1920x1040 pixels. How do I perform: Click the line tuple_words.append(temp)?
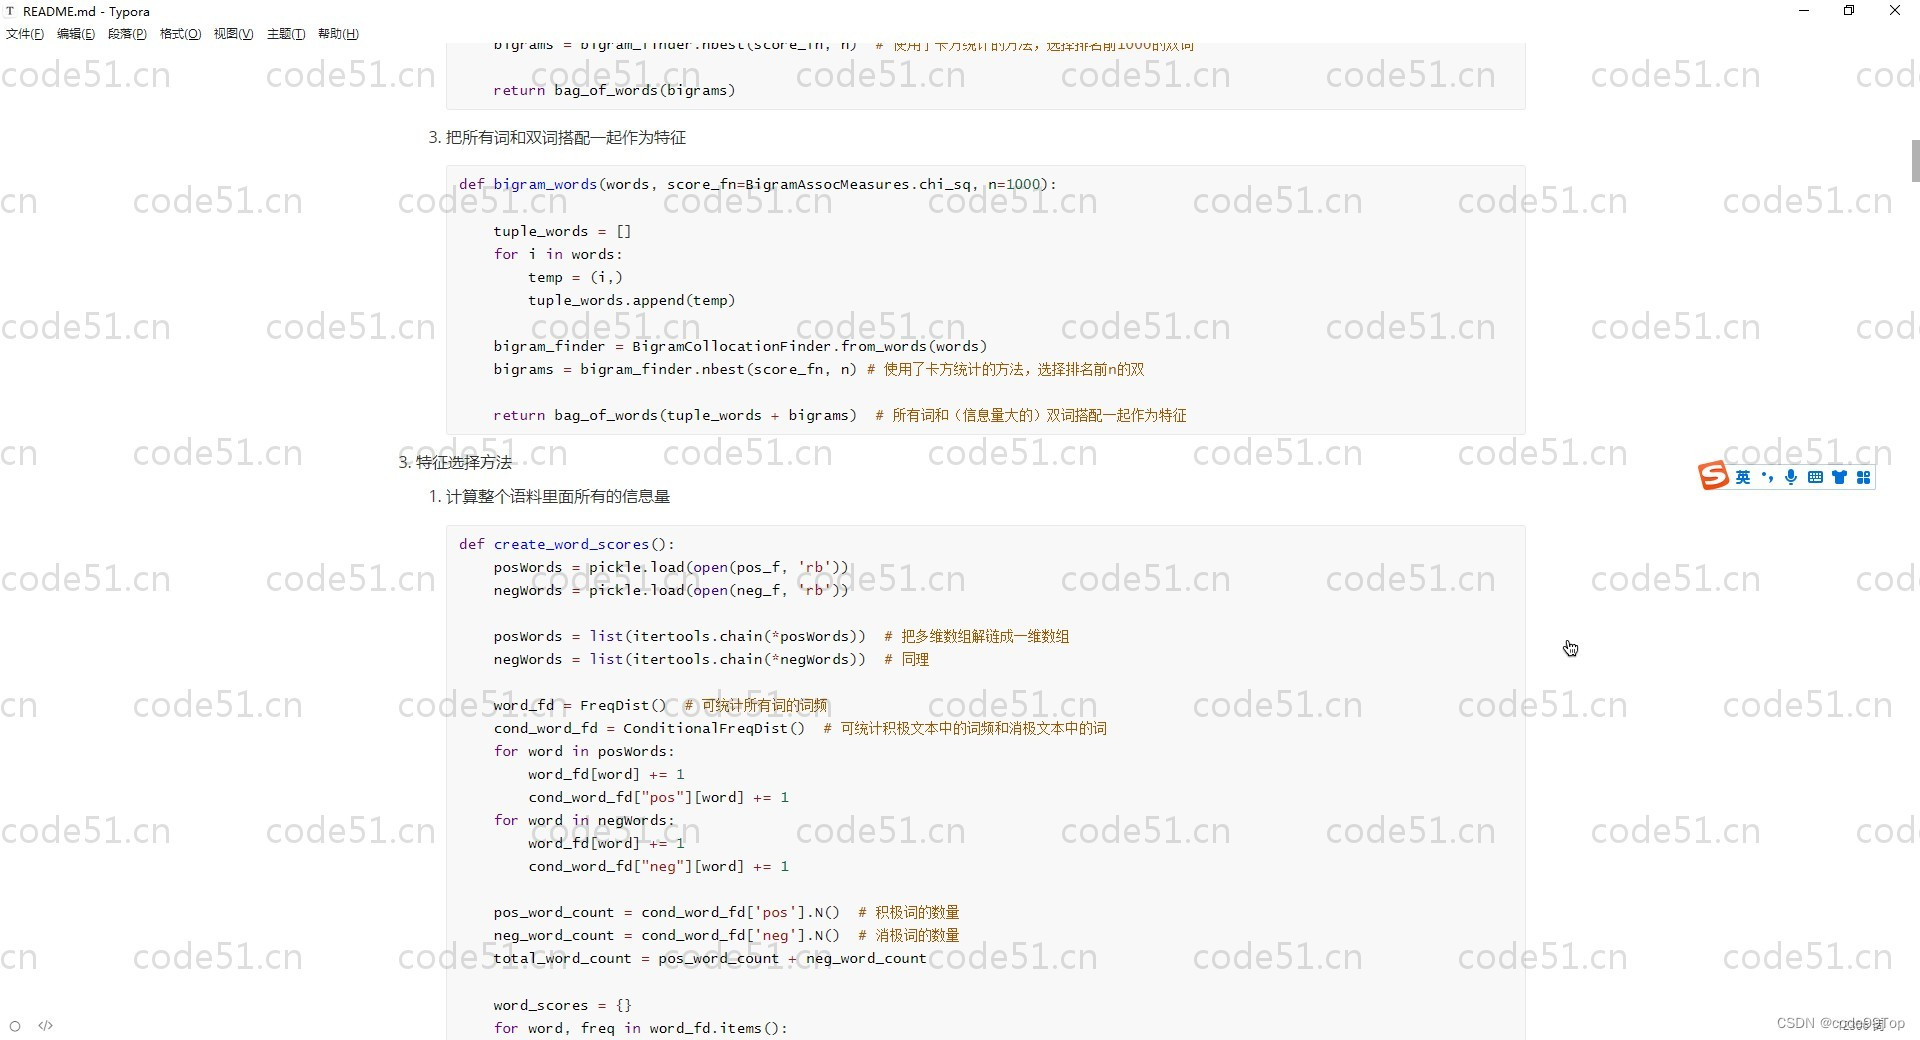[632, 300]
